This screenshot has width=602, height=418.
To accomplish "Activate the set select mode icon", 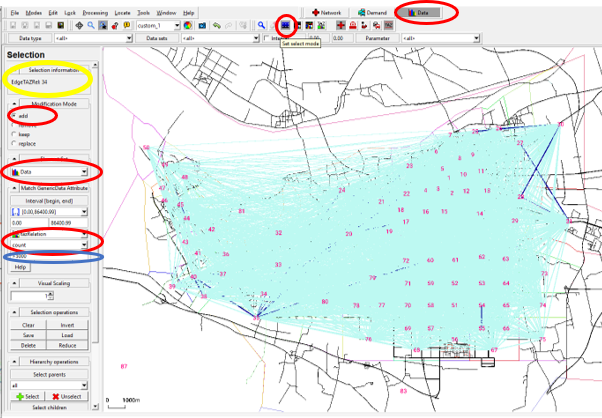I will click(286, 22).
